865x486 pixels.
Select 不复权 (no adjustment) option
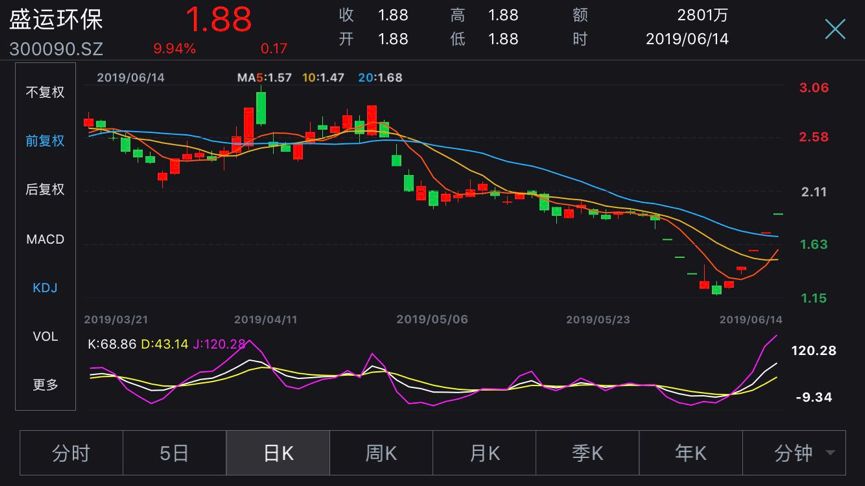pos(45,92)
